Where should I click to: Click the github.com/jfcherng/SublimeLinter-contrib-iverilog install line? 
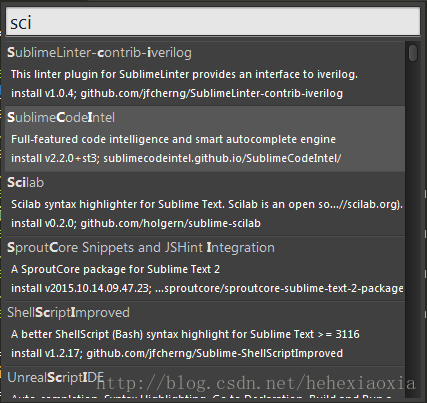(177, 93)
